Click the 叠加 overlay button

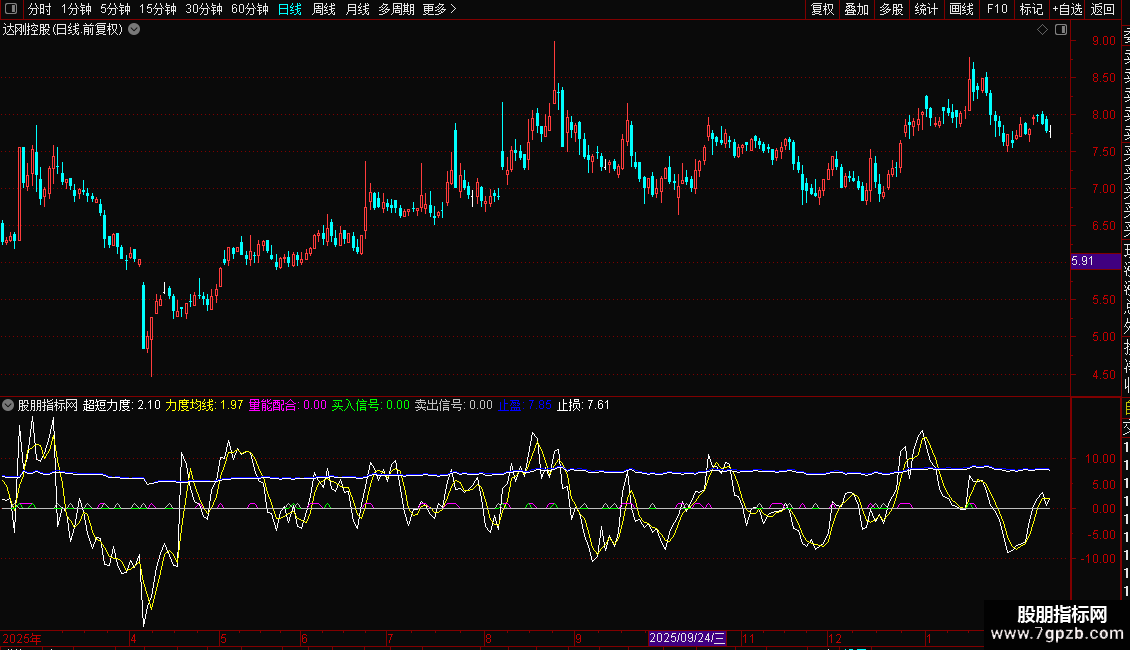coord(857,9)
